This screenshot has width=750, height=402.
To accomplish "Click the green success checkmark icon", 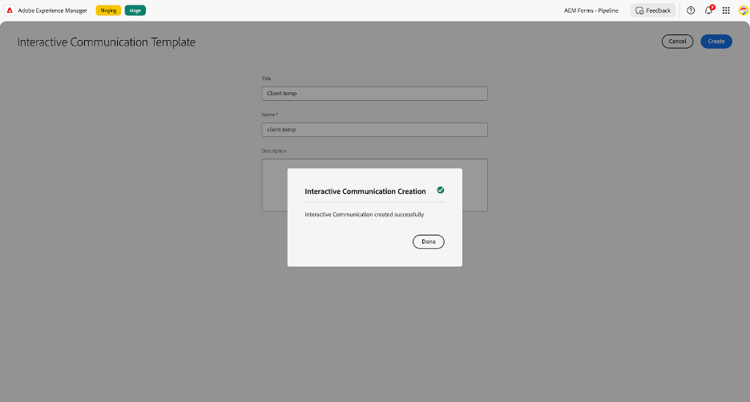I will (441, 190).
